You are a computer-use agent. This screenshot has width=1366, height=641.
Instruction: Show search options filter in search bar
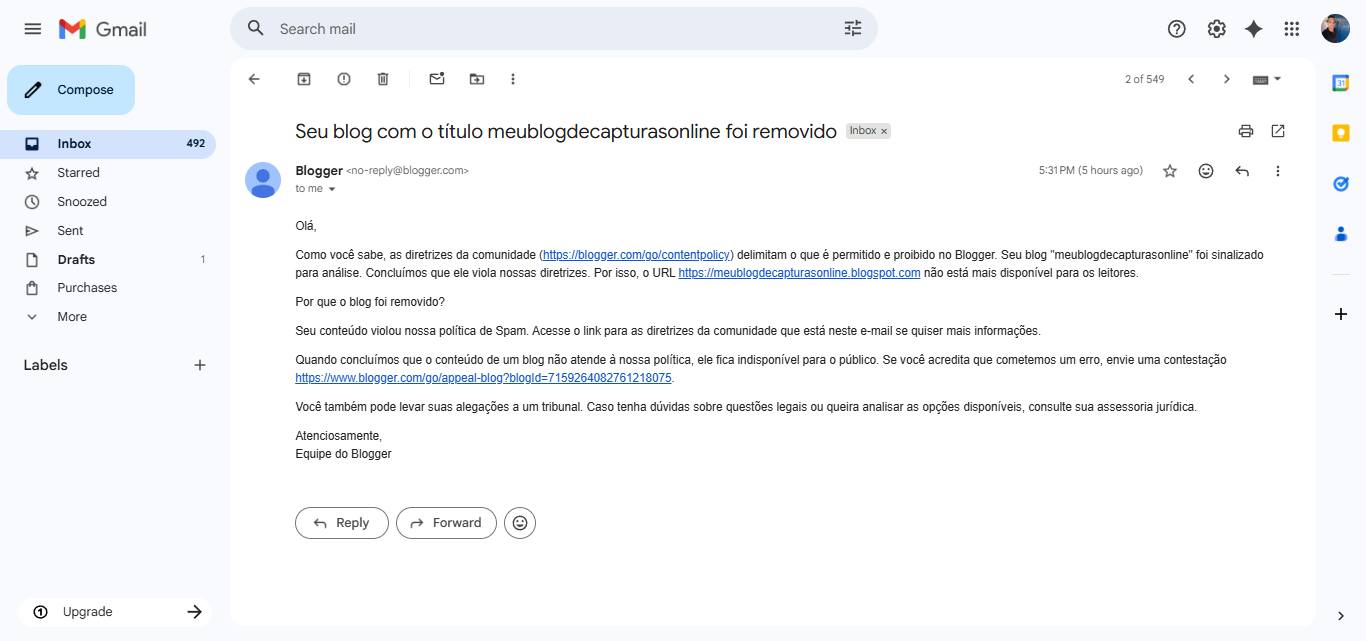(853, 29)
